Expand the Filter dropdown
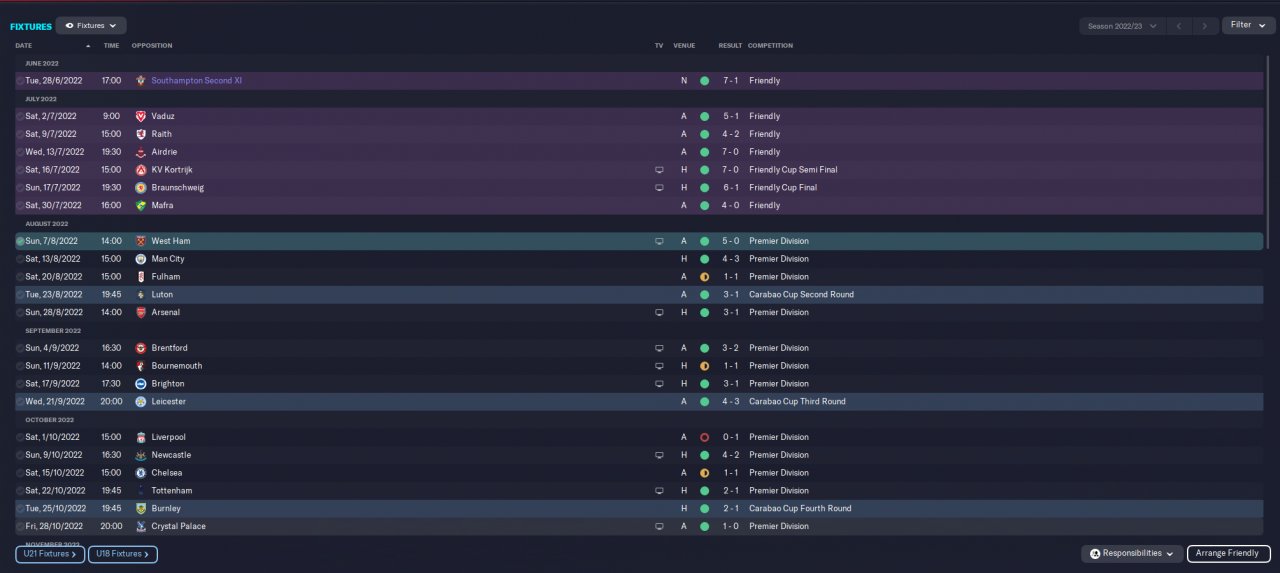Image resolution: width=1280 pixels, height=573 pixels. pyautogui.click(x=1247, y=25)
